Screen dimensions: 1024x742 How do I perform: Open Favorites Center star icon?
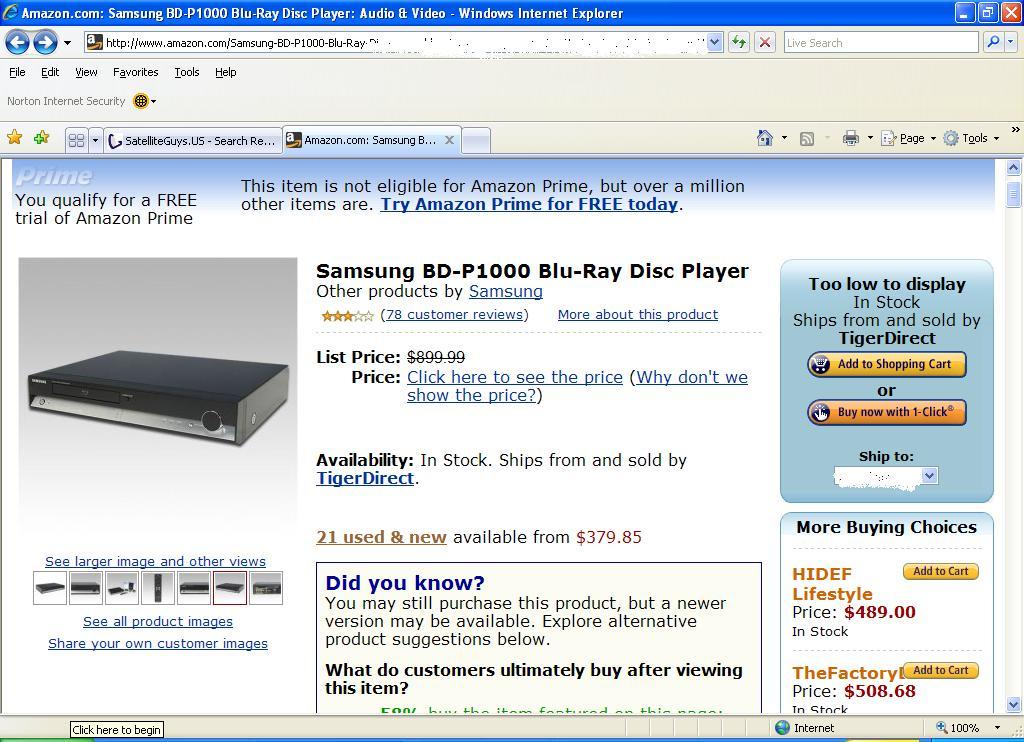click(x=14, y=138)
